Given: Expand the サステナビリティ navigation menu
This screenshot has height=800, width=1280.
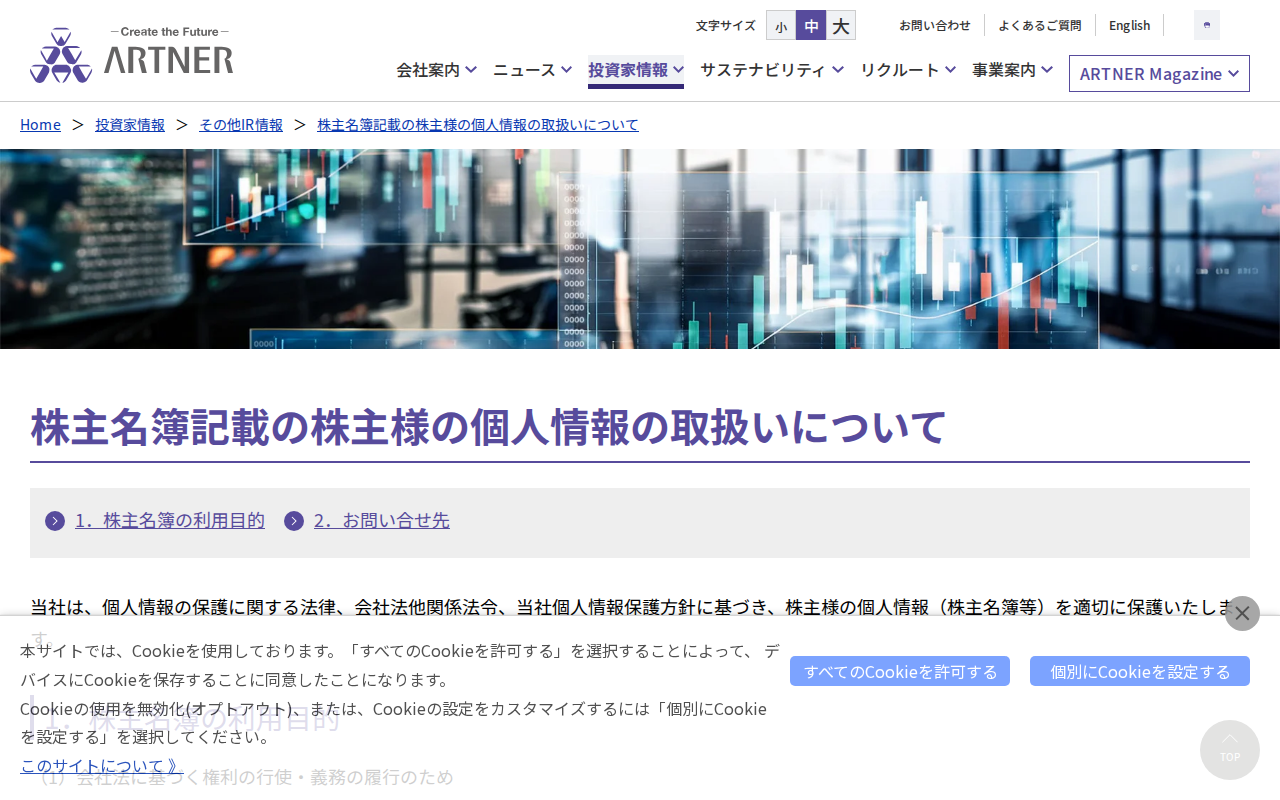Looking at the screenshot, I should click(772, 70).
